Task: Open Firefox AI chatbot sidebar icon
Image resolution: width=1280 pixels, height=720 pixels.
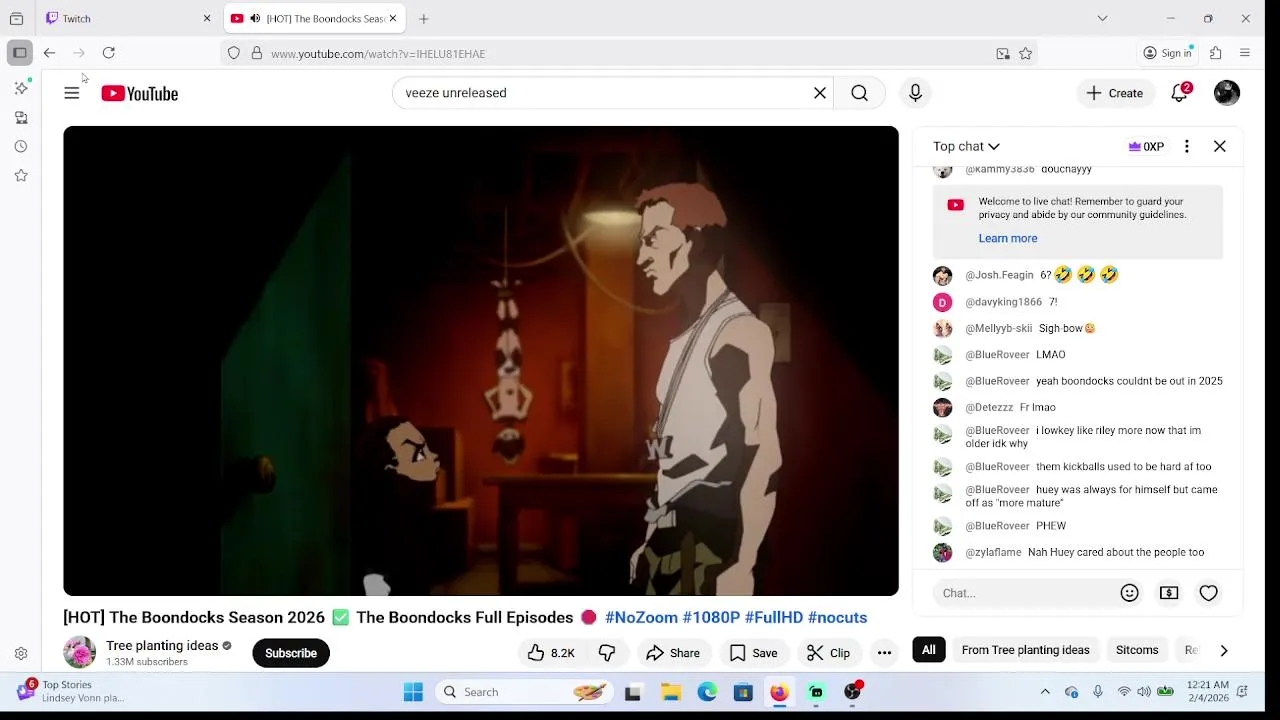Action: [21, 88]
